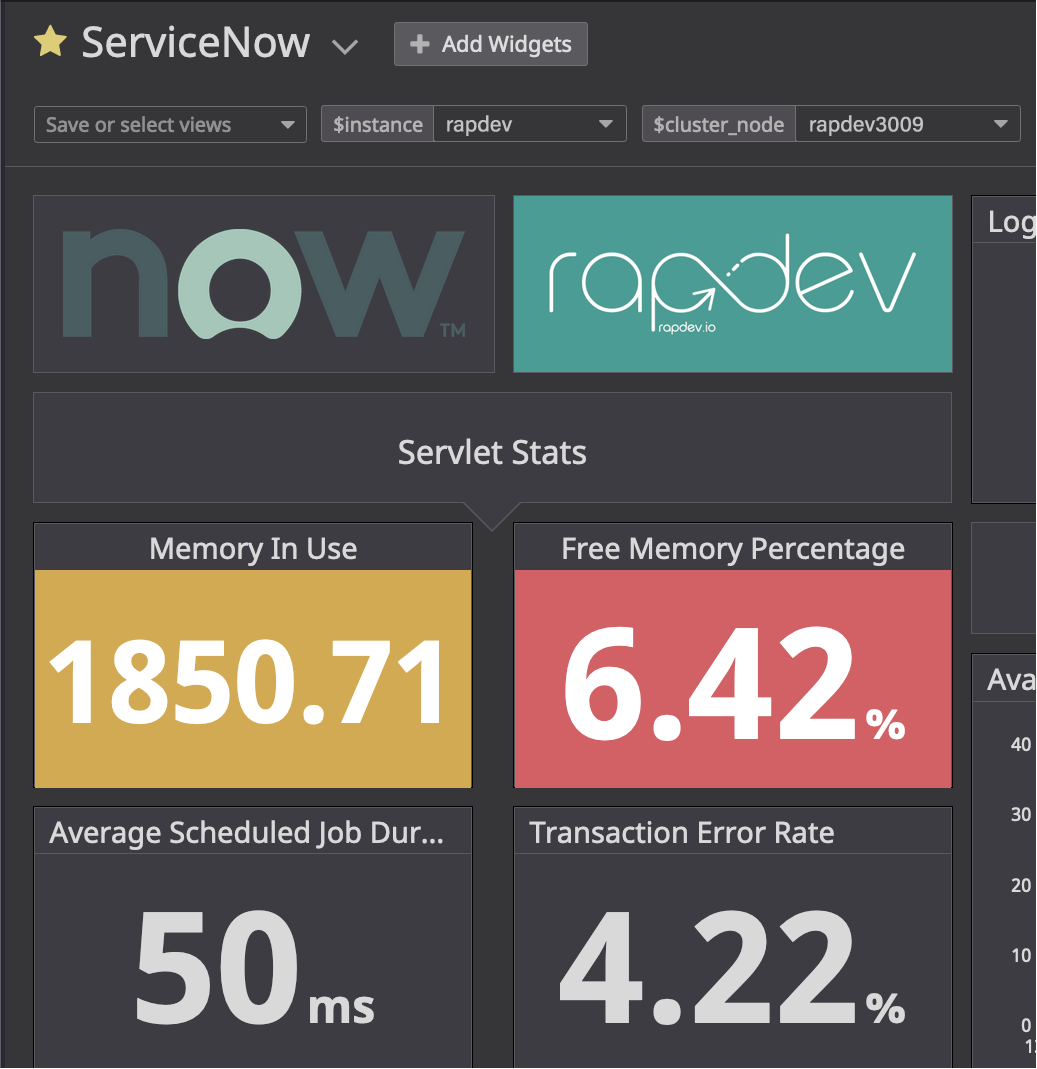Click the 6.42% free memory value
This screenshot has width=1037, height=1069.
[x=734, y=682]
